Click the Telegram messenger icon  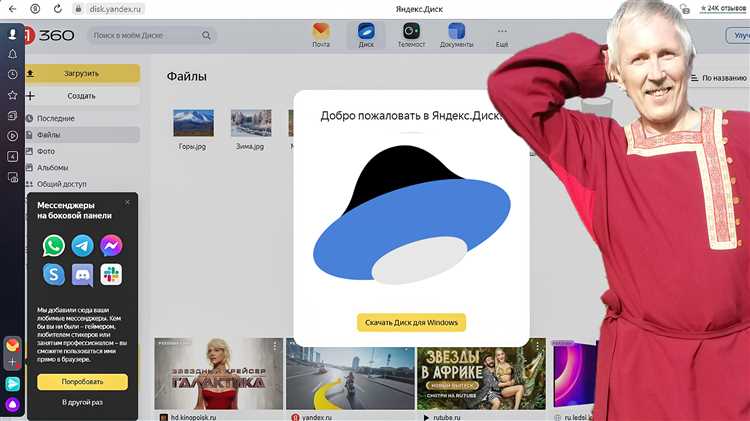[82, 245]
